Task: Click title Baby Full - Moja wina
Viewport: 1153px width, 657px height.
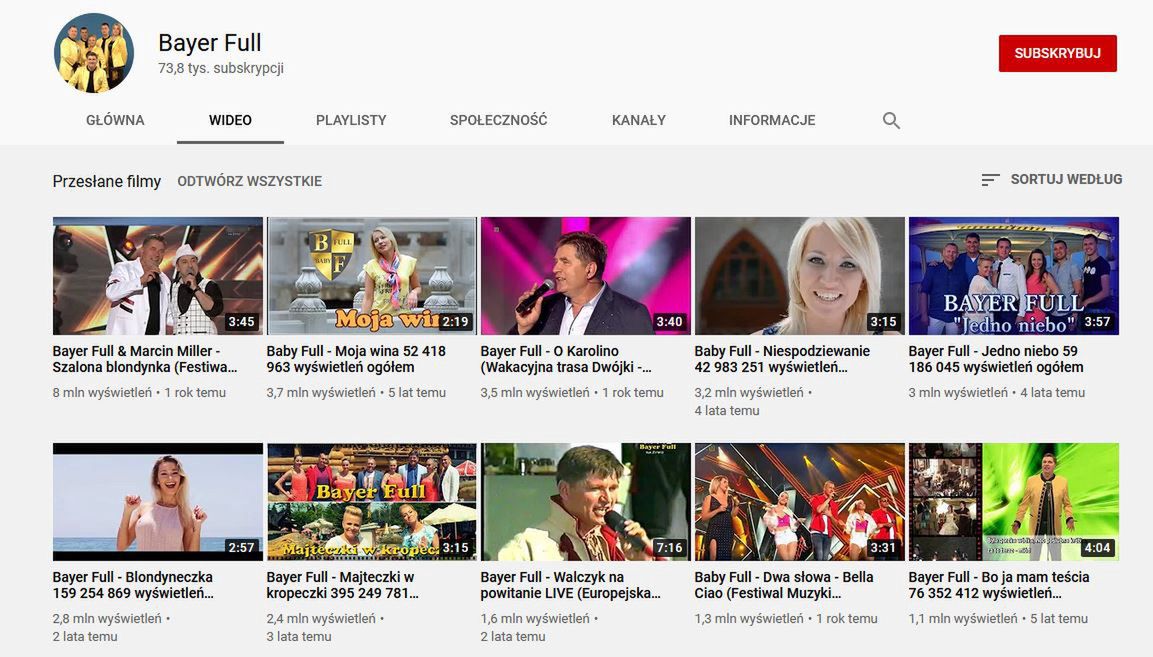Action: click(356, 359)
